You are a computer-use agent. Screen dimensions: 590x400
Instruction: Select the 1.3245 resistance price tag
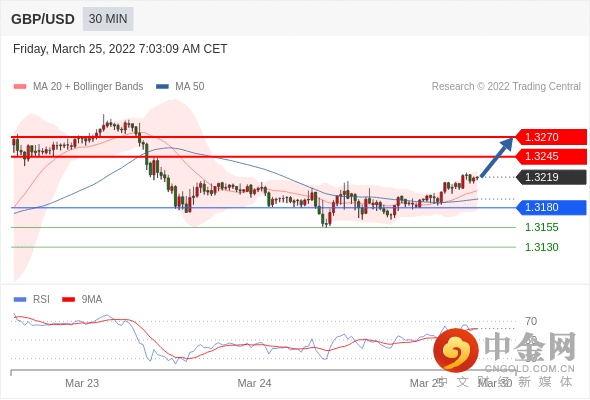point(551,156)
